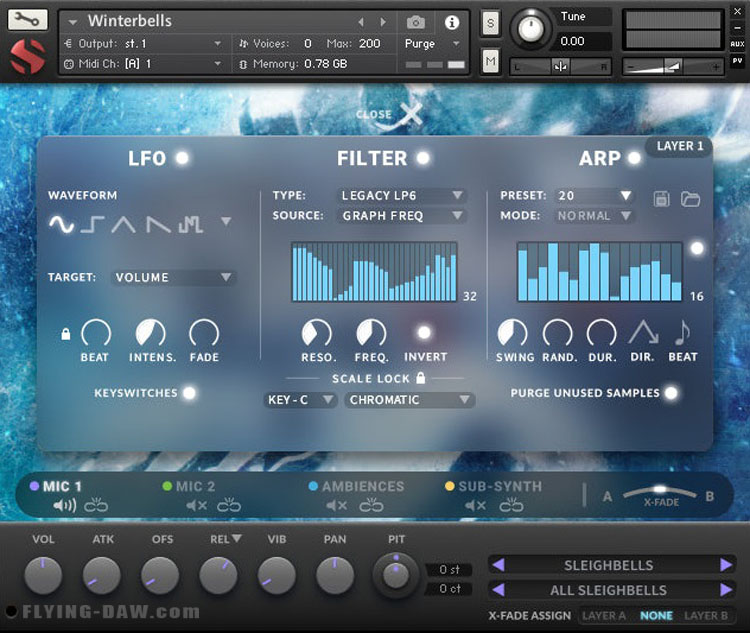750x633 pixels.
Task: Open the ARP MODE Normal dropdown
Action: [x=594, y=216]
